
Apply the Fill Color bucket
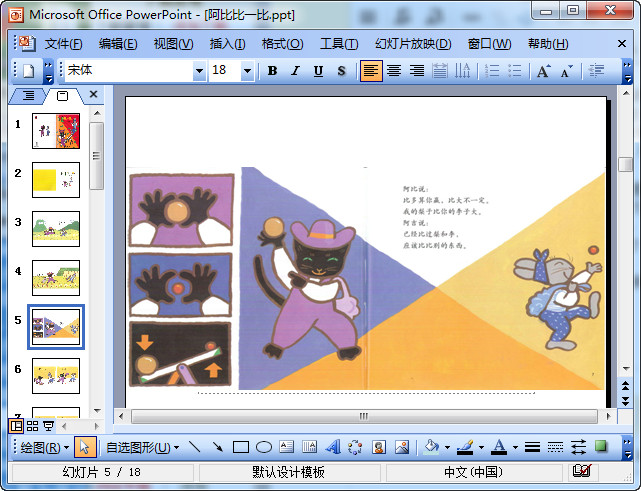(432, 447)
